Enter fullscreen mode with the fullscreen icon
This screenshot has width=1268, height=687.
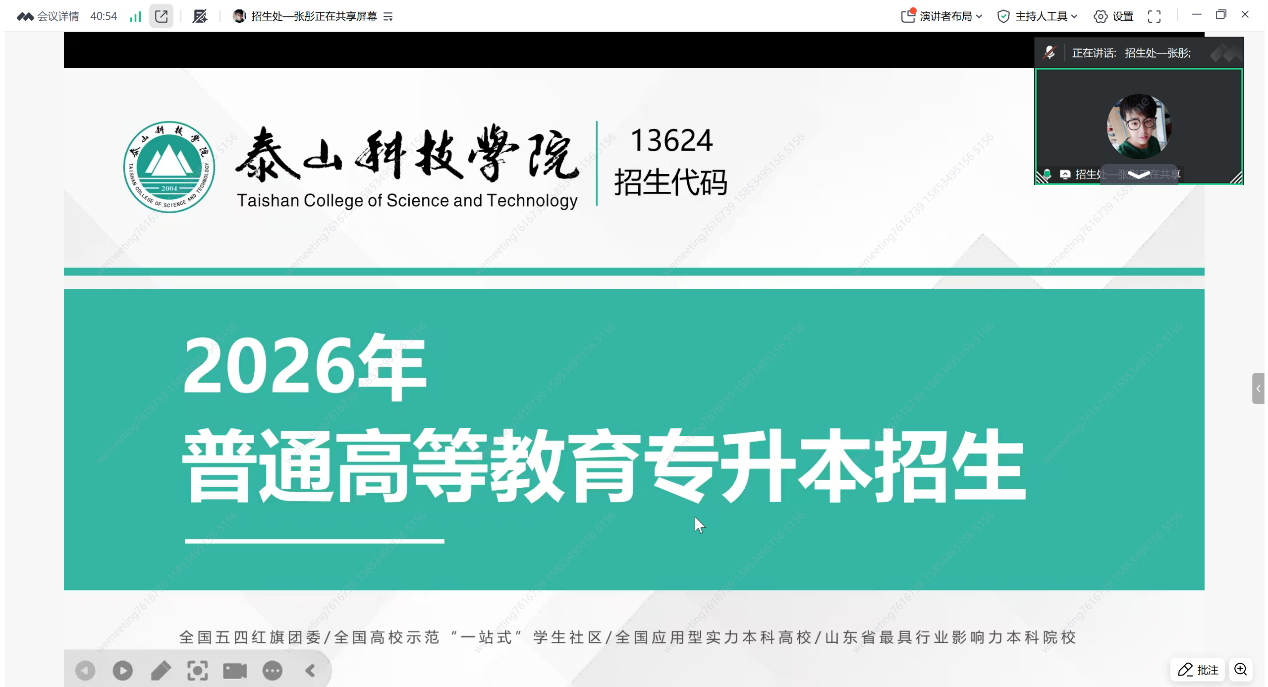pyautogui.click(x=1154, y=16)
